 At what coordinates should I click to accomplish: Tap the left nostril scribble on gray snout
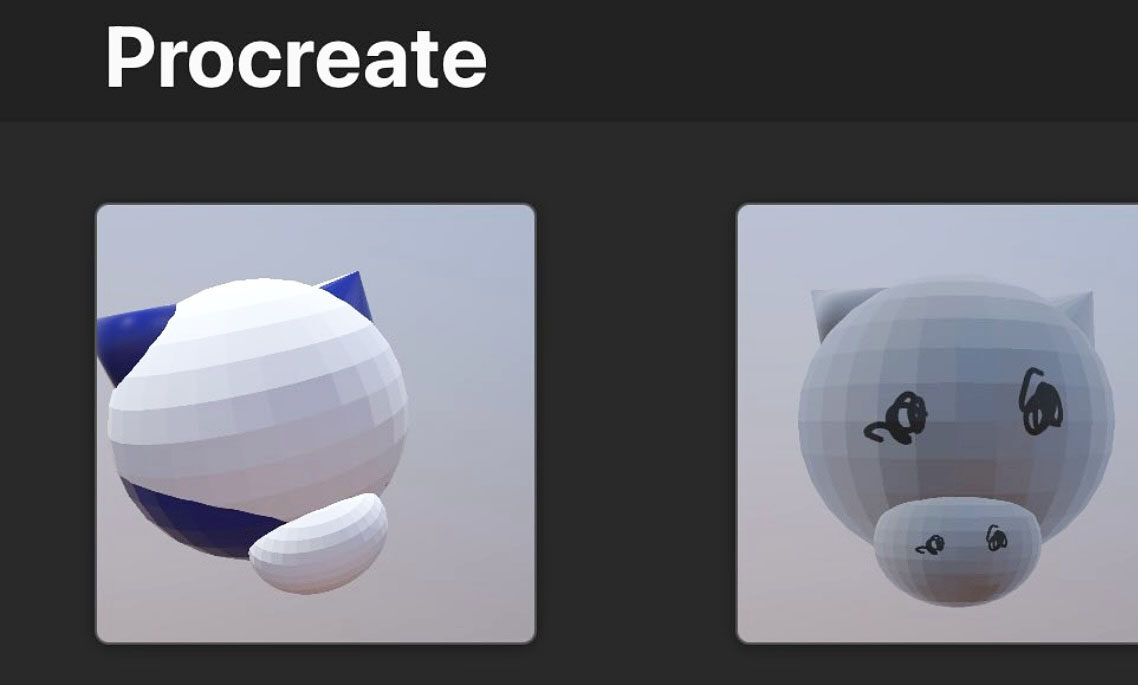pyautogui.click(x=930, y=545)
